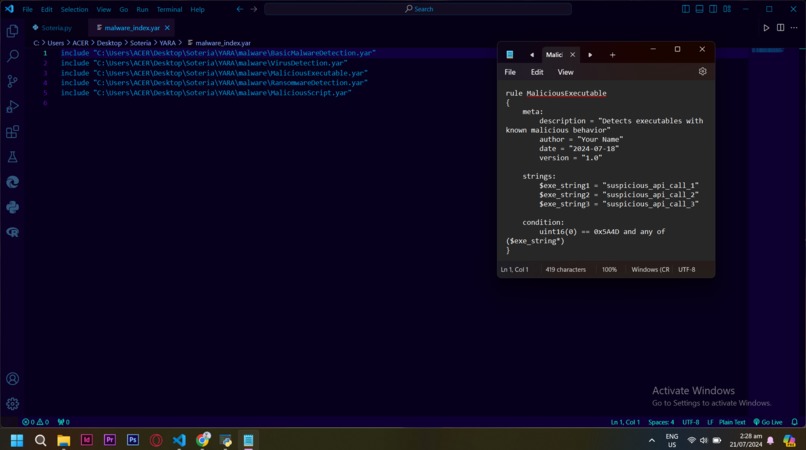
Task: Open the Help menu
Action: pyautogui.click(x=197, y=9)
